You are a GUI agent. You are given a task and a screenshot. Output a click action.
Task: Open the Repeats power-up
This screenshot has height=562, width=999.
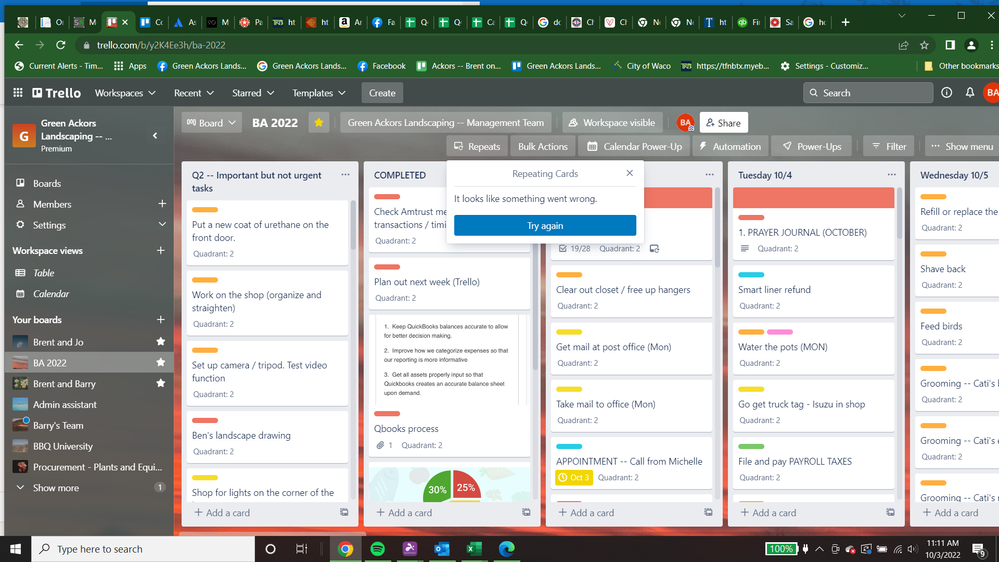[x=477, y=147]
